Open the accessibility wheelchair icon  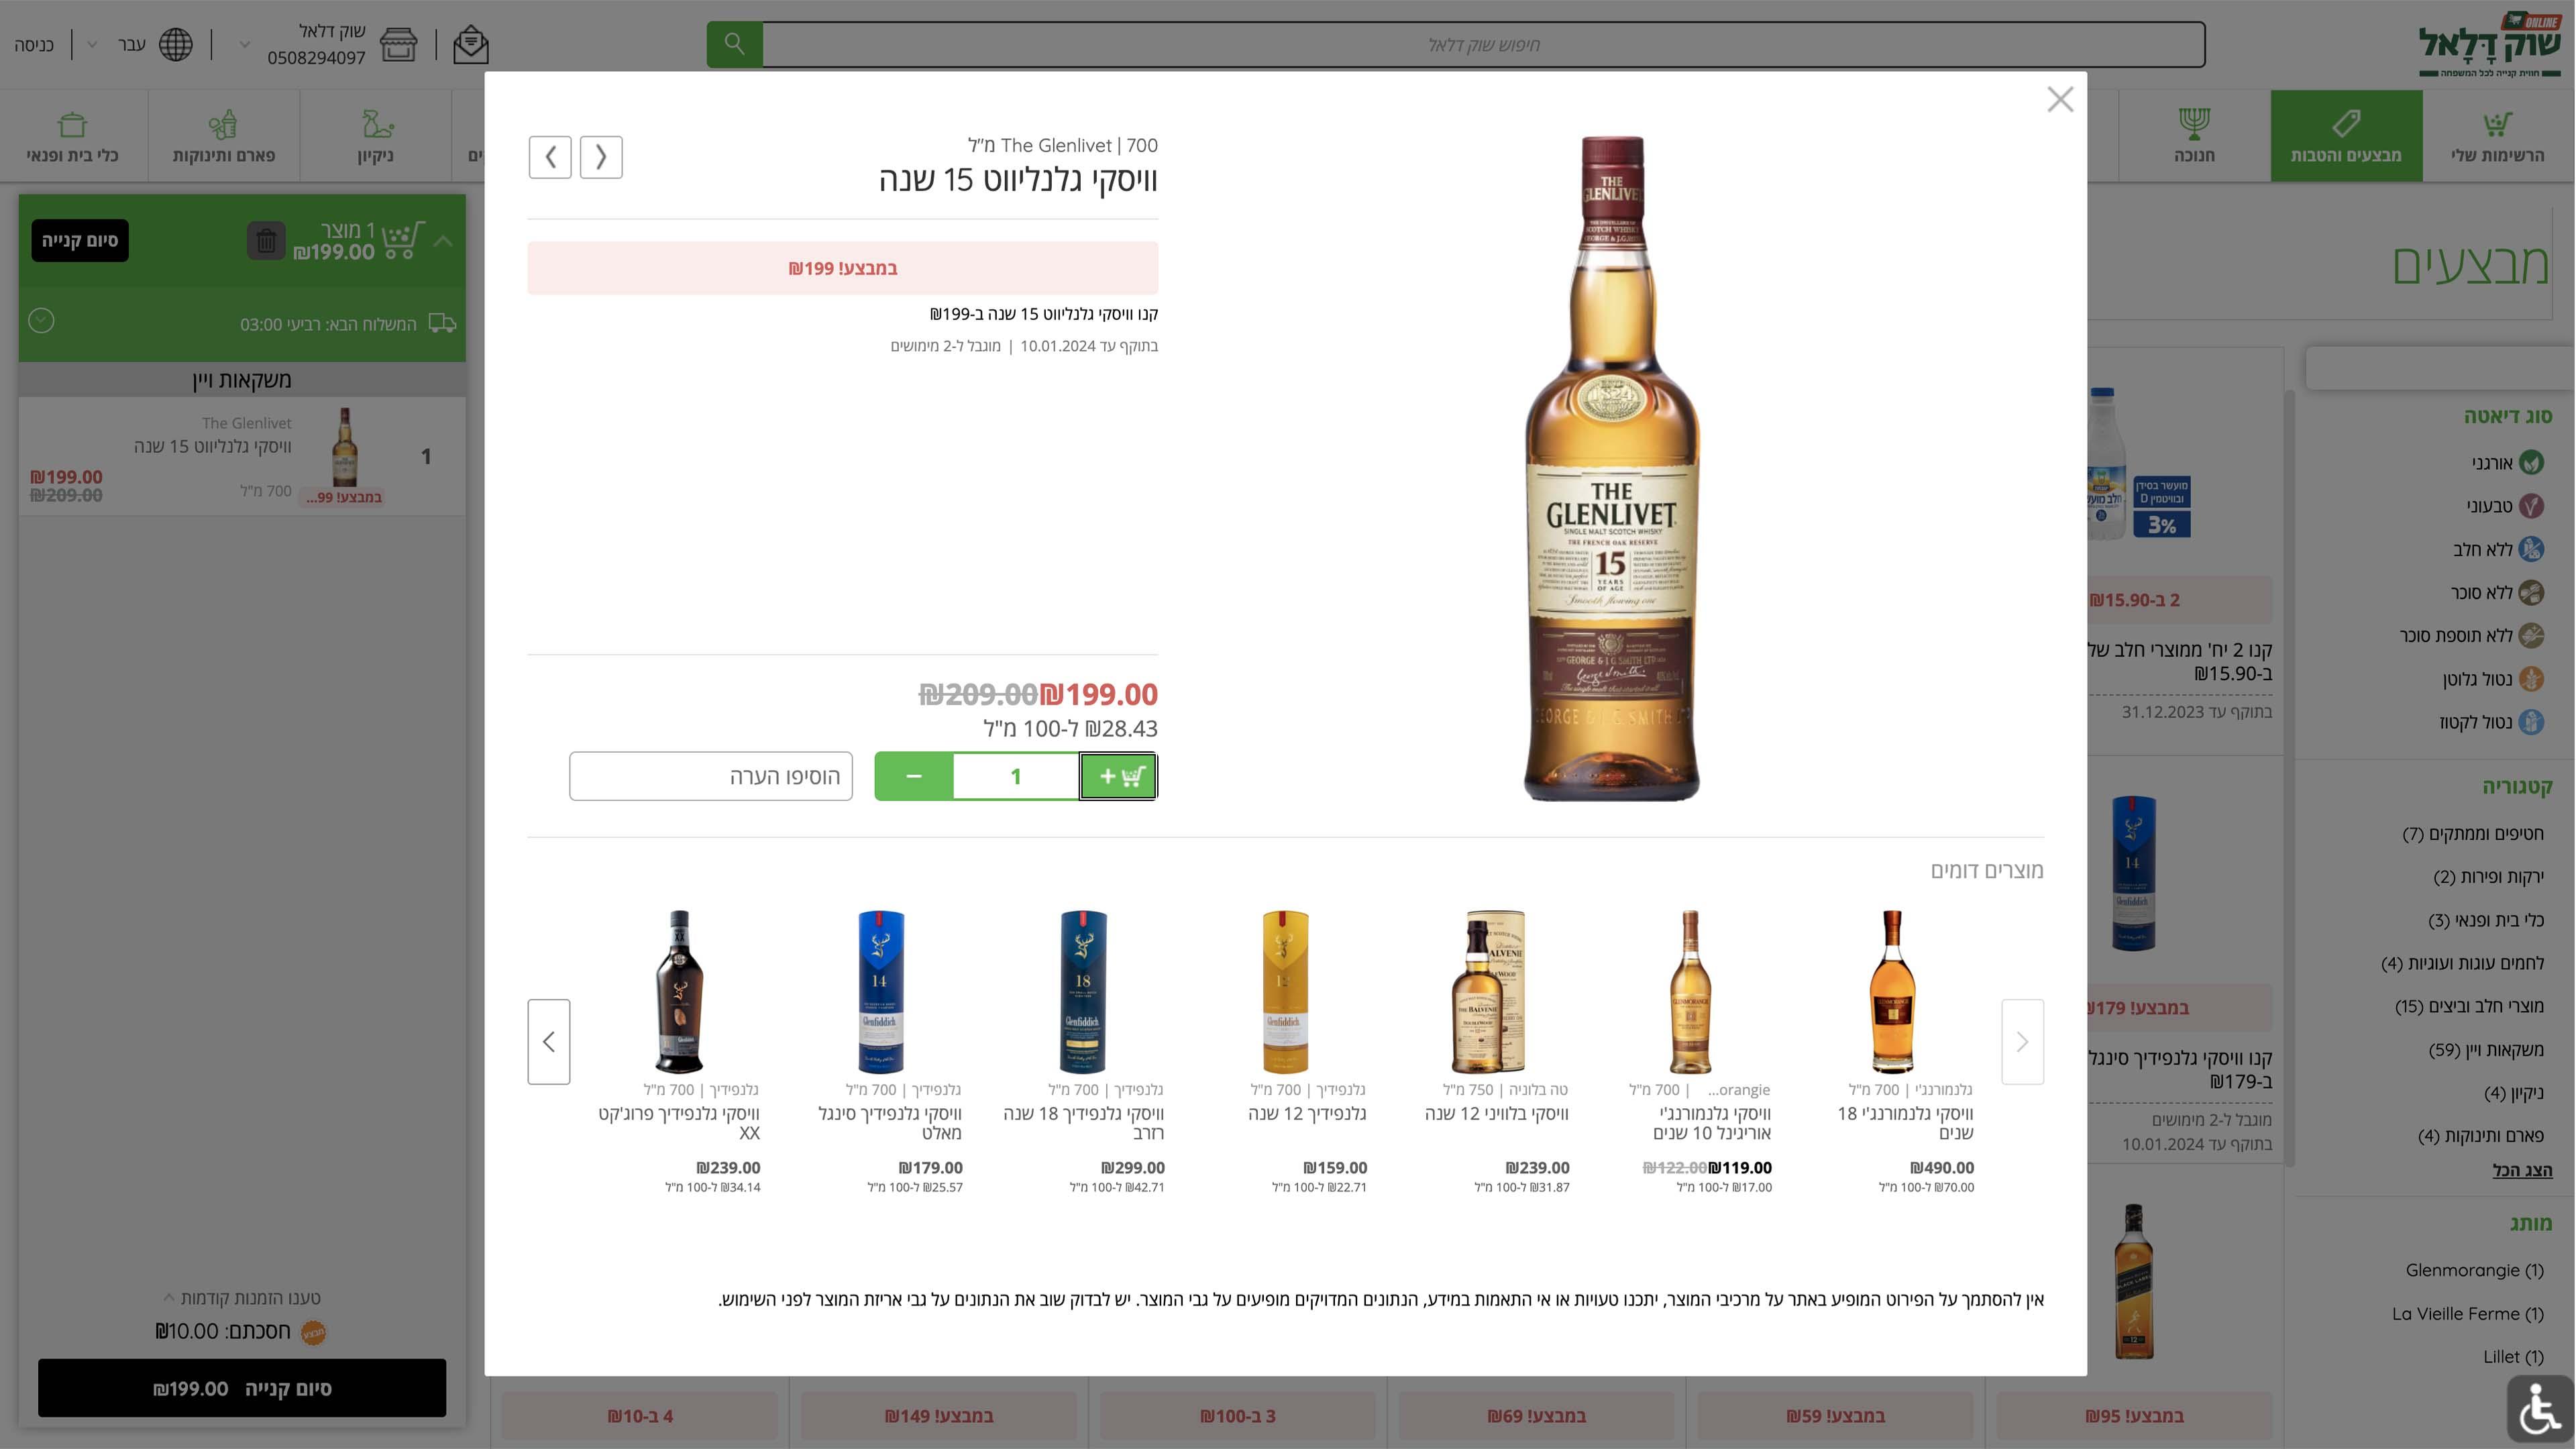pos(2540,1410)
